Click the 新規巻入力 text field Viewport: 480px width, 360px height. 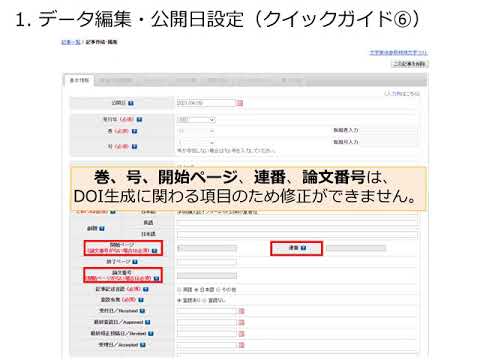click(388, 130)
